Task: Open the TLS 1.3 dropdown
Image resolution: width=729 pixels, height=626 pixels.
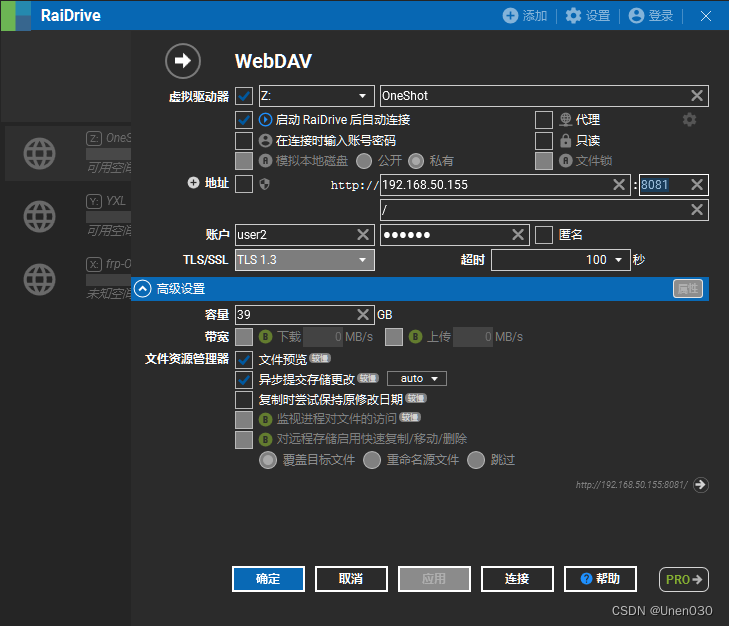Action: [305, 260]
